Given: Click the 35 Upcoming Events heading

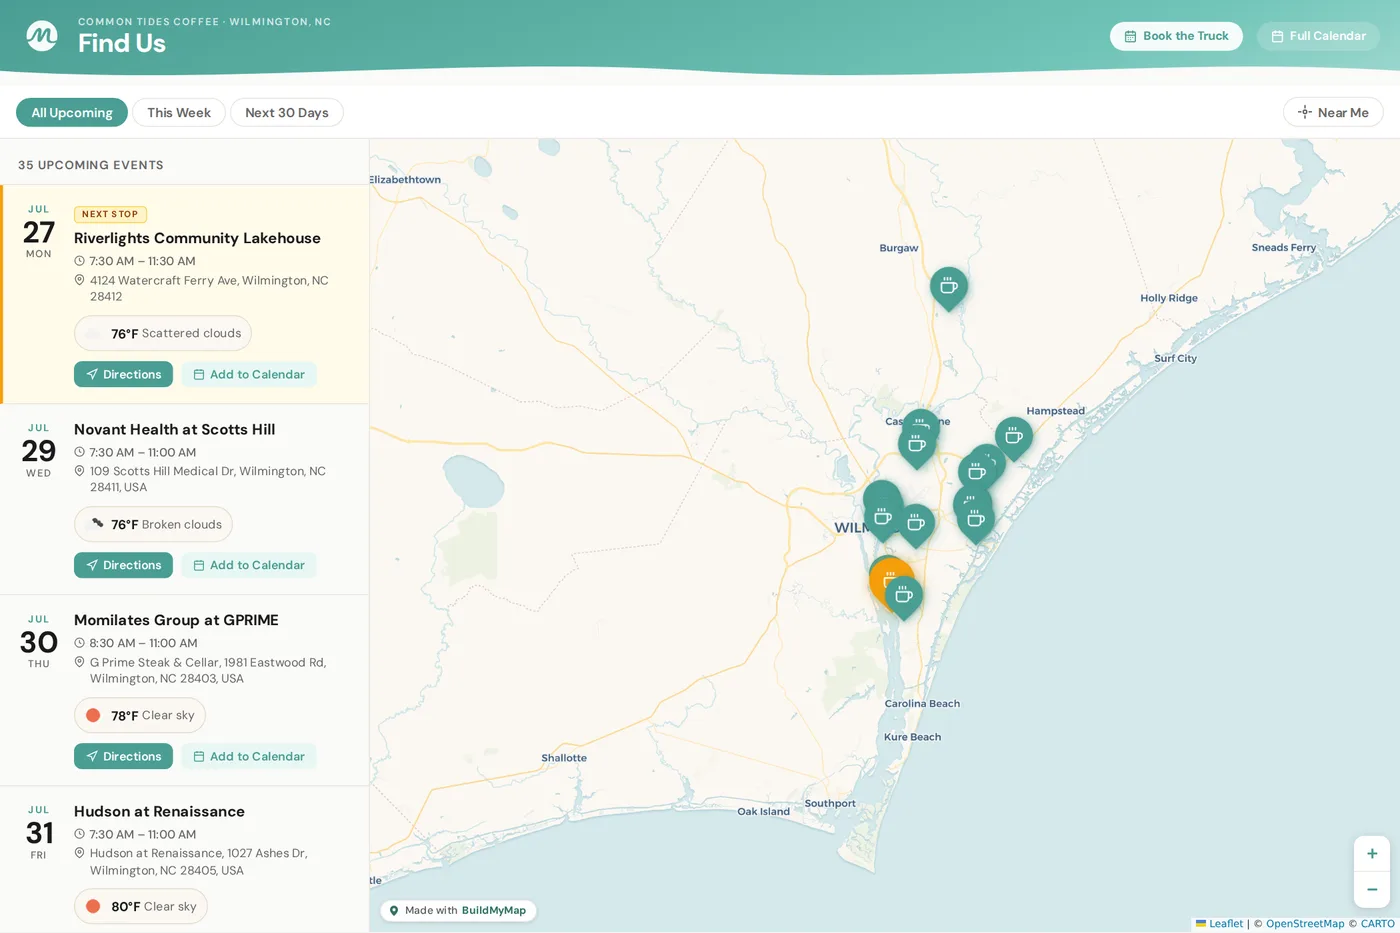Looking at the screenshot, I should tap(91, 165).
